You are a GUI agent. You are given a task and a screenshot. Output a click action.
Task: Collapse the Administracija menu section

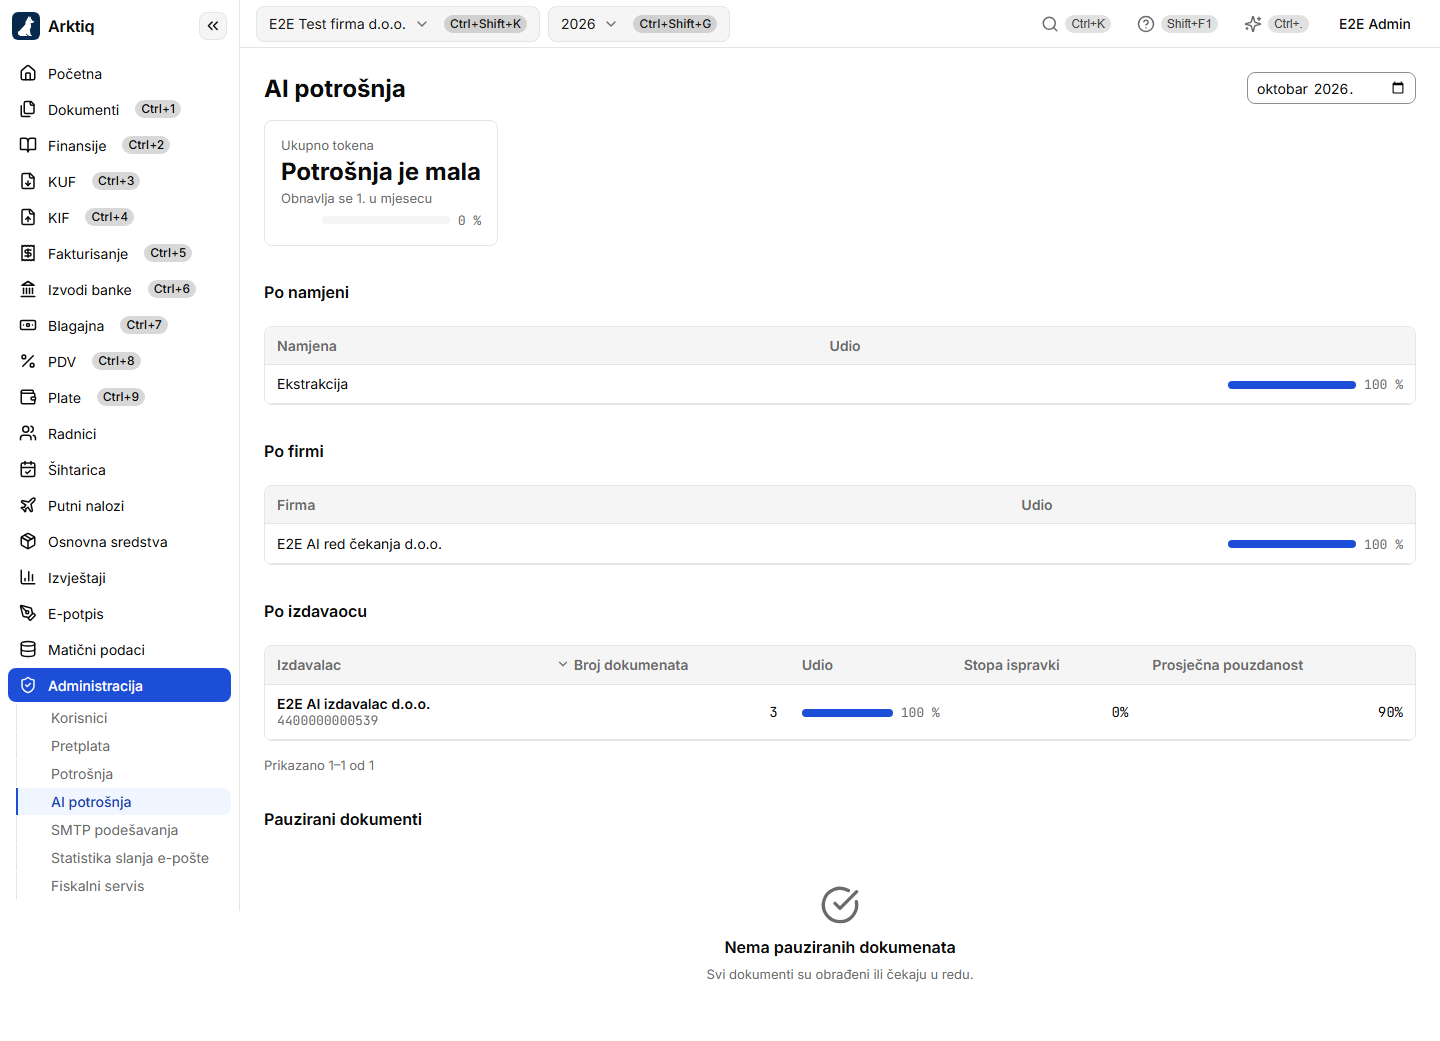point(119,685)
